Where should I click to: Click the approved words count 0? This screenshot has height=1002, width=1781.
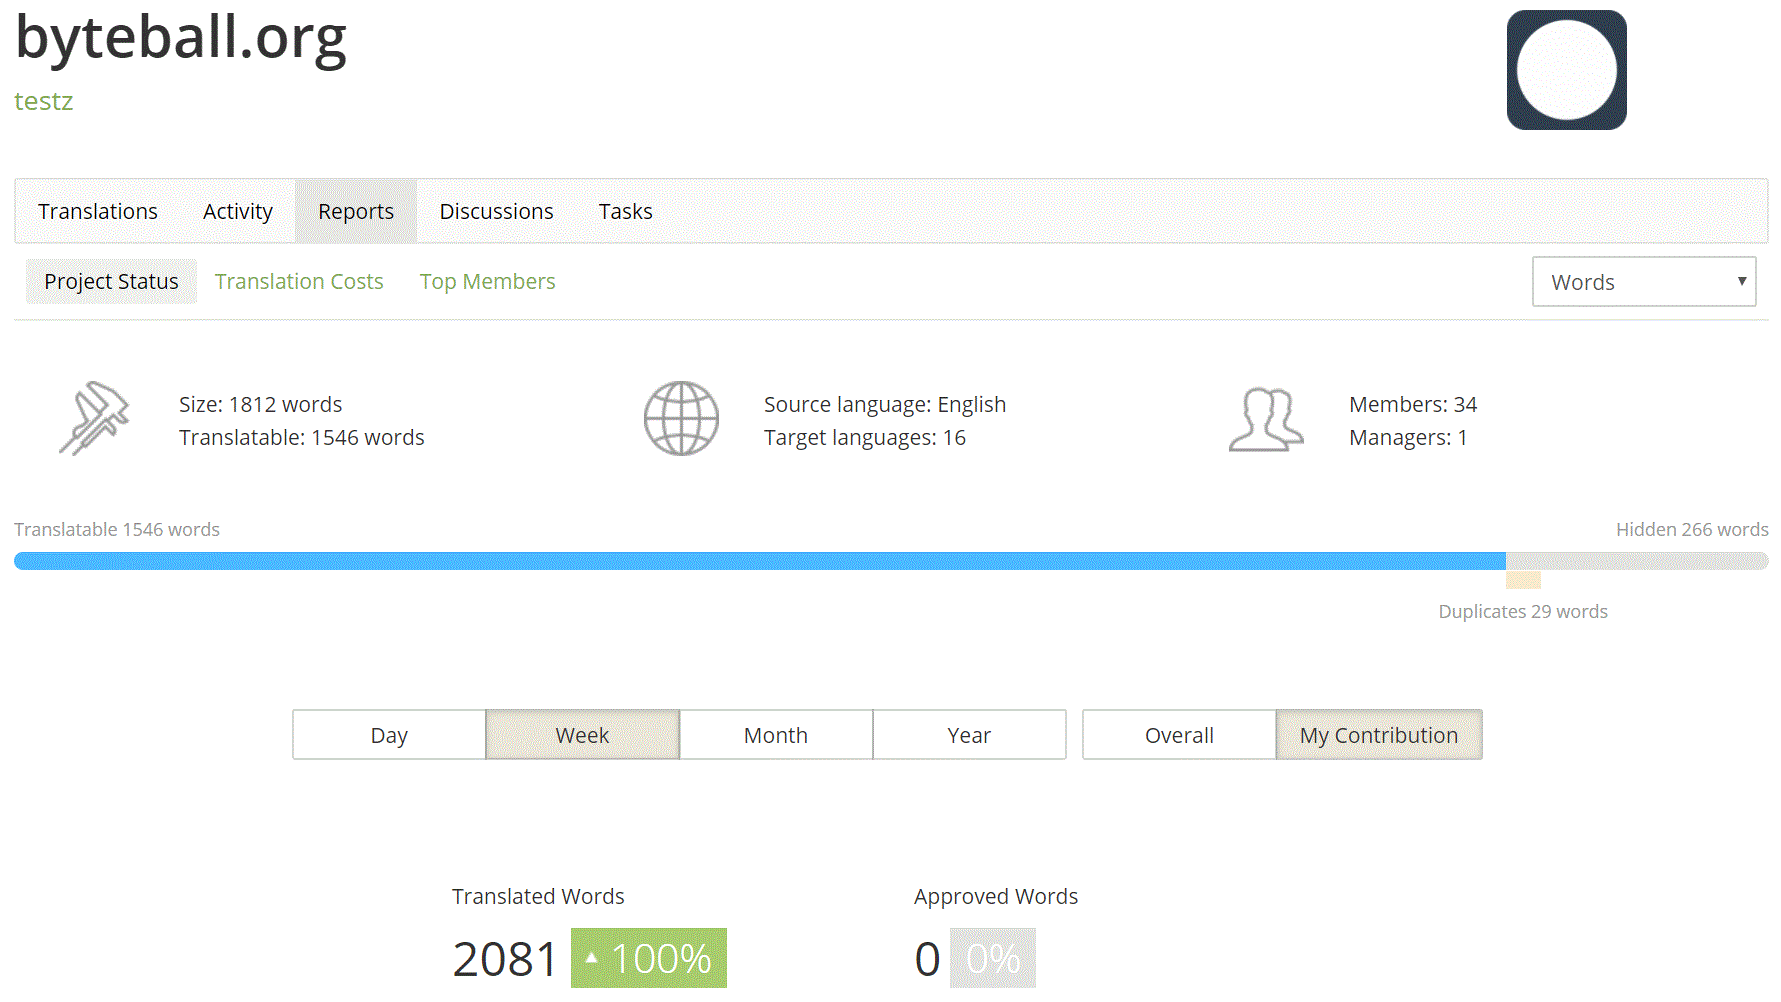tap(927, 959)
